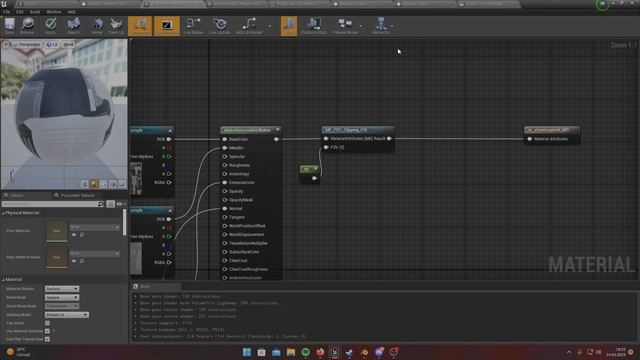Viewport: 640px width, 360px height.
Task: Open the Window menu
Action: pos(53,12)
